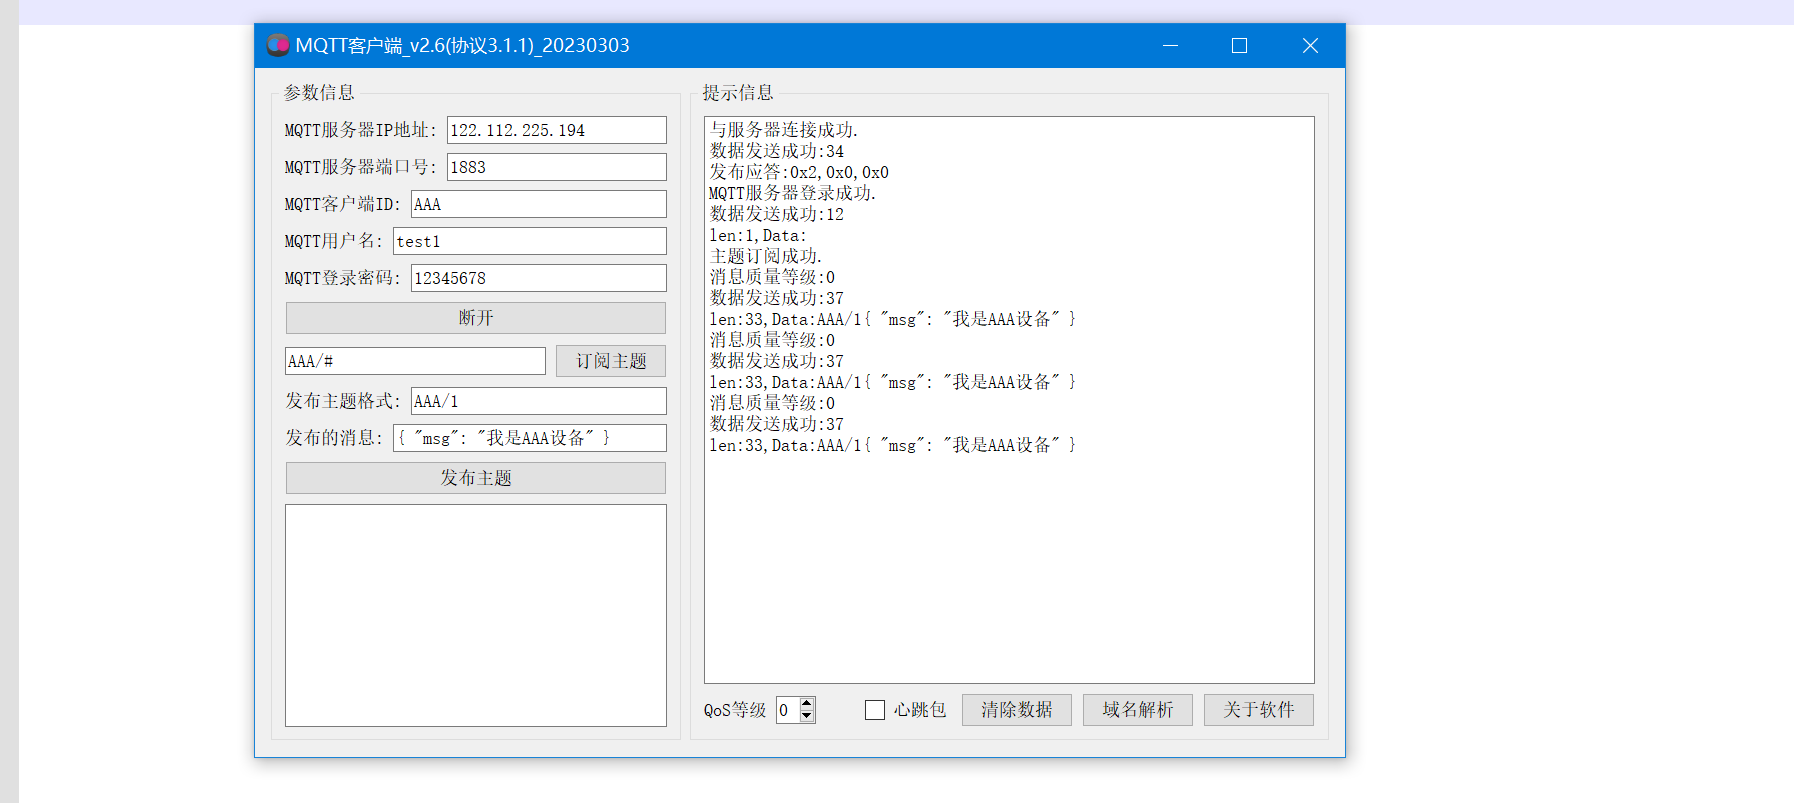Click the 发布的消息 message input field
The image size is (1794, 803).
pyautogui.click(x=529, y=438)
